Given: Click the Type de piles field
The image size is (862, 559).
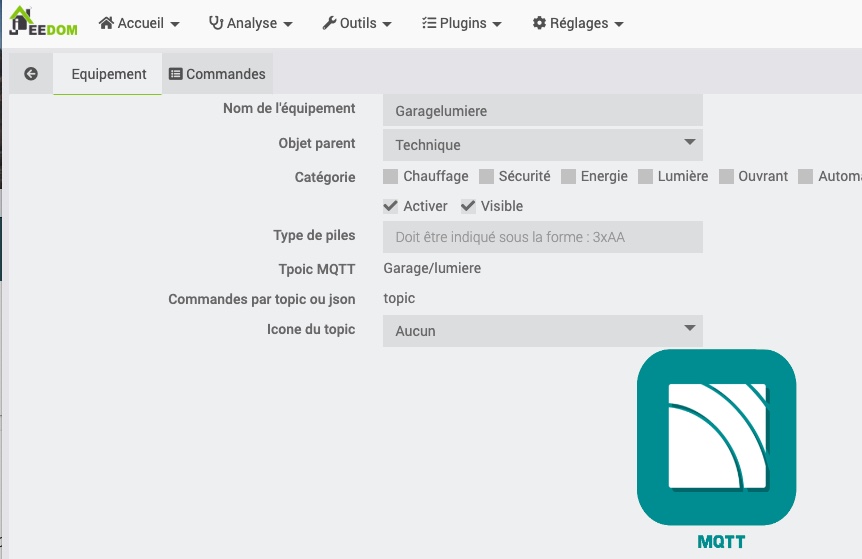Looking at the screenshot, I should click(x=543, y=237).
